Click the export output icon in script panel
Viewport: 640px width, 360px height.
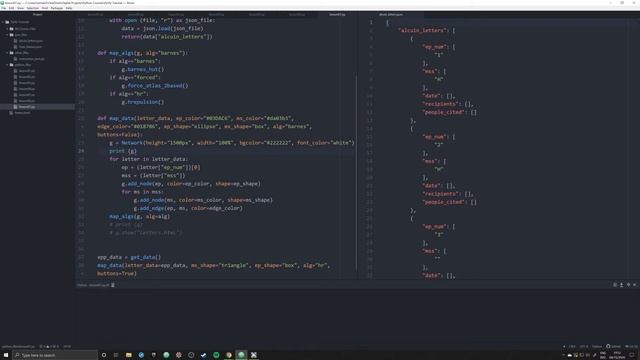coord(622,285)
